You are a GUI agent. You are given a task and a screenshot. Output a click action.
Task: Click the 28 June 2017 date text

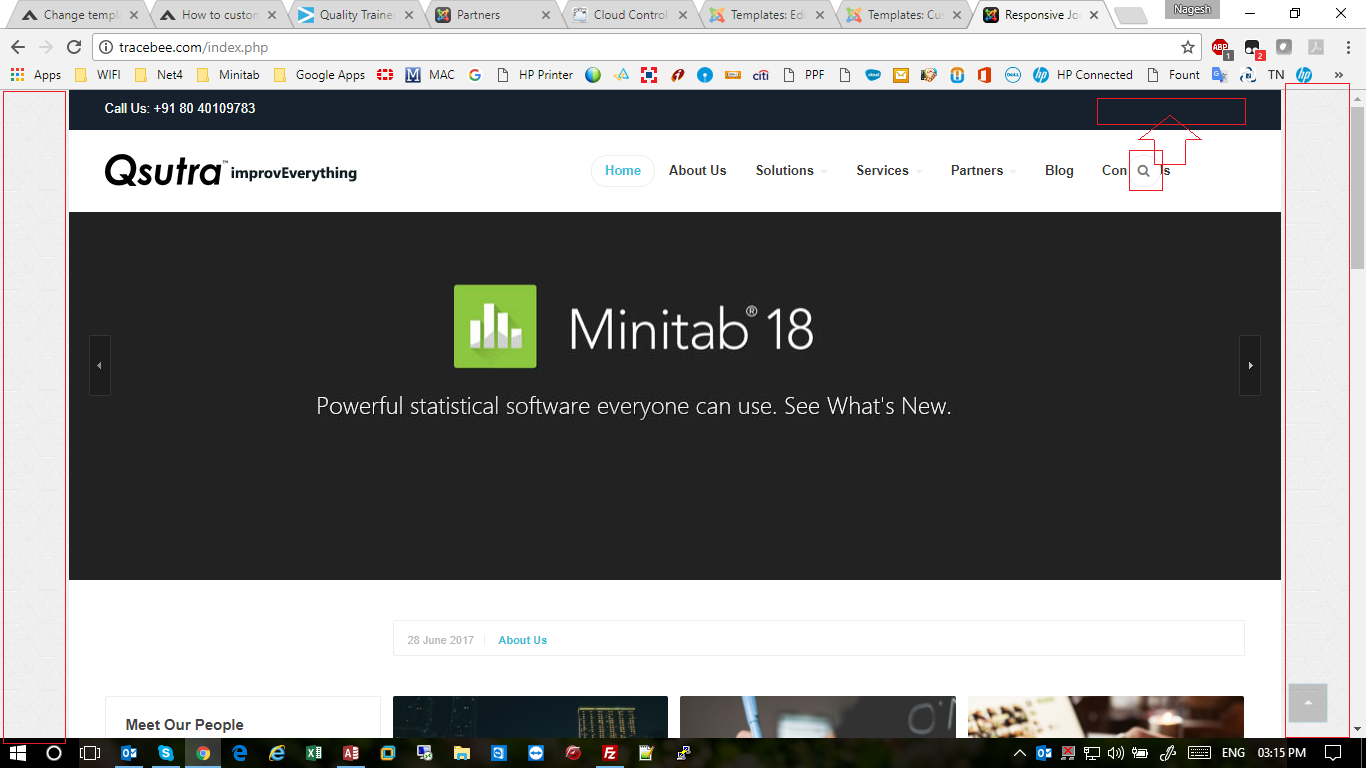pyautogui.click(x=441, y=640)
